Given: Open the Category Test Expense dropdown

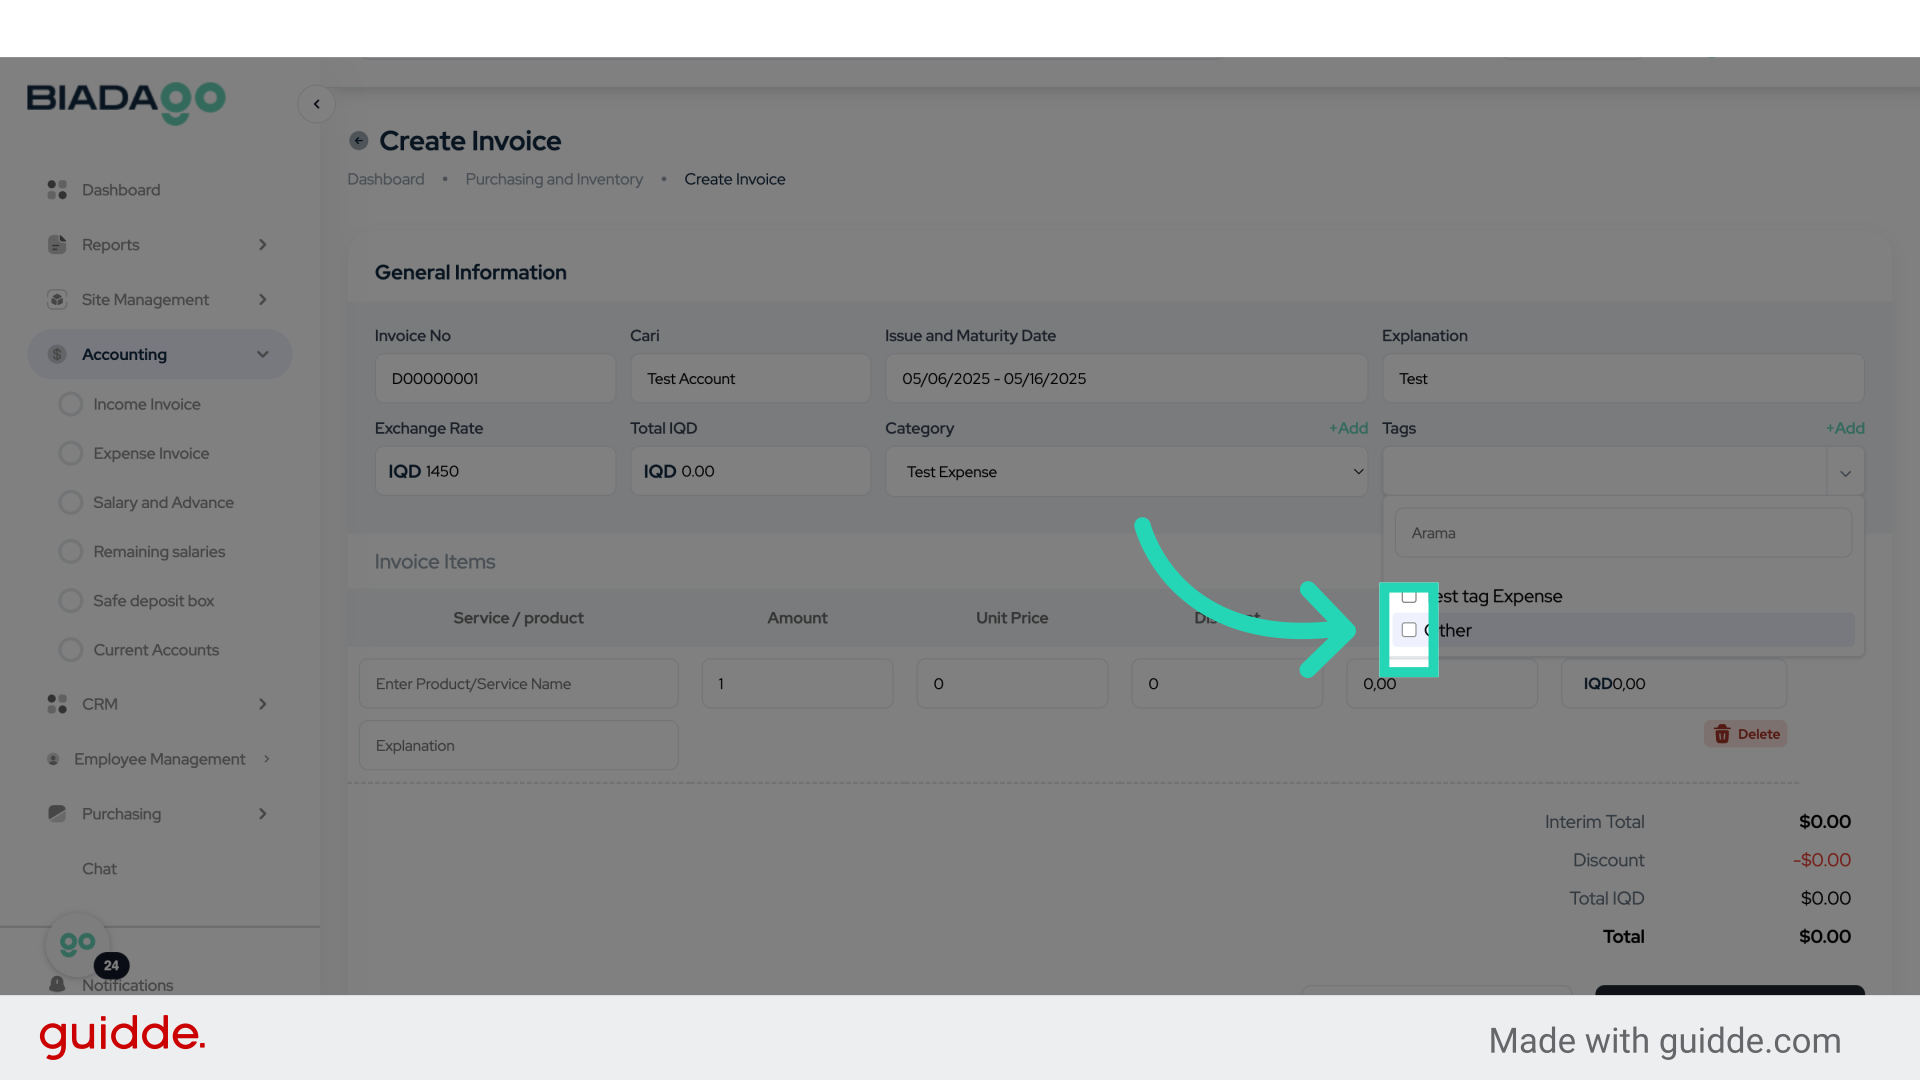Looking at the screenshot, I should [x=1125, y=472].
